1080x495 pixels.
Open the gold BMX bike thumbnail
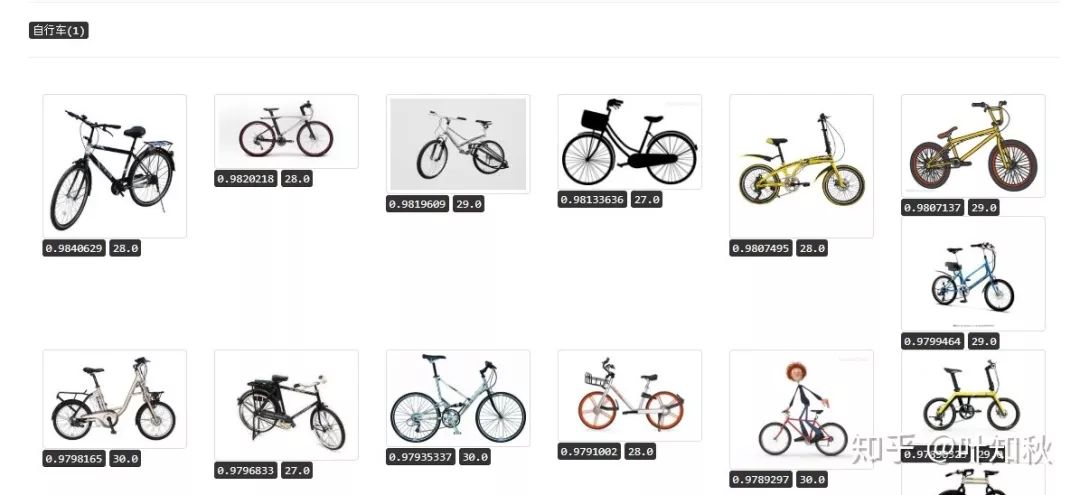[972, 146]
